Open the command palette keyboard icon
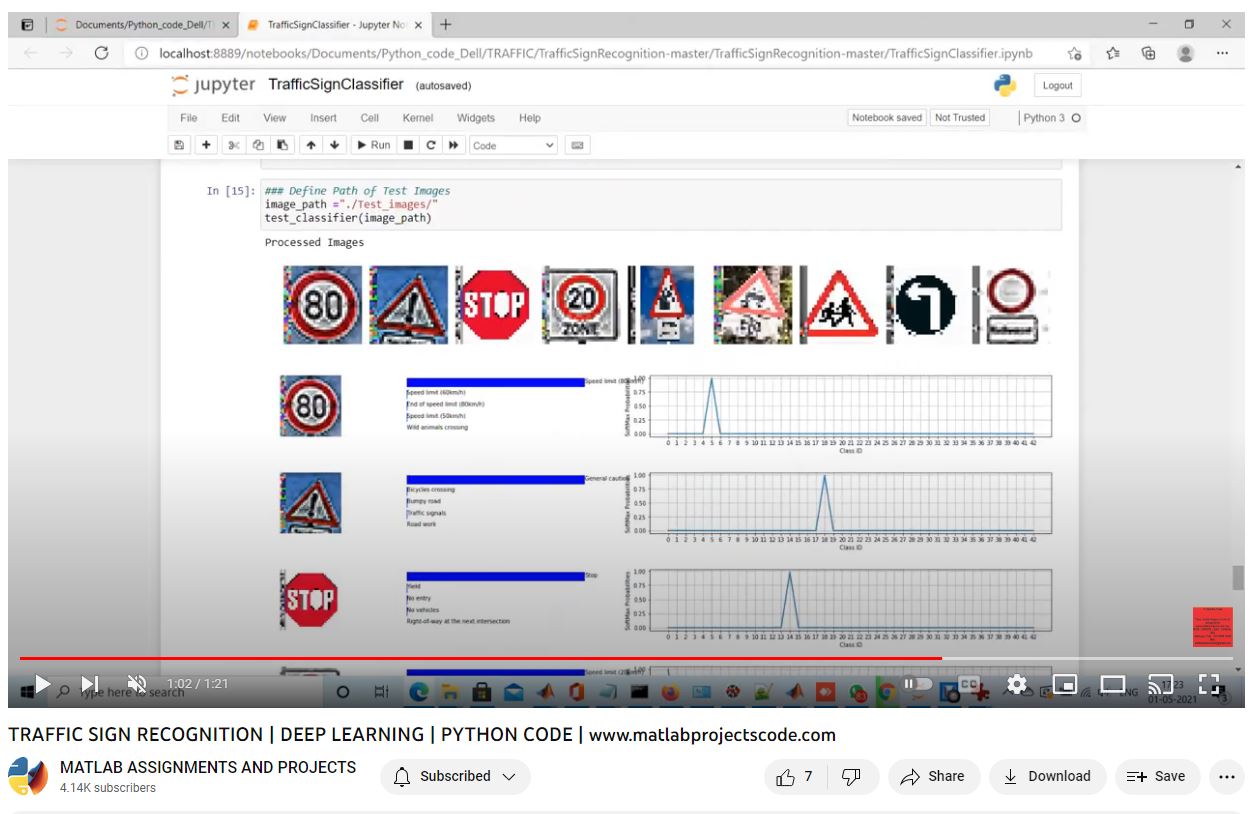The width and height of the screenshot is (1256, 814). point(577,145)
